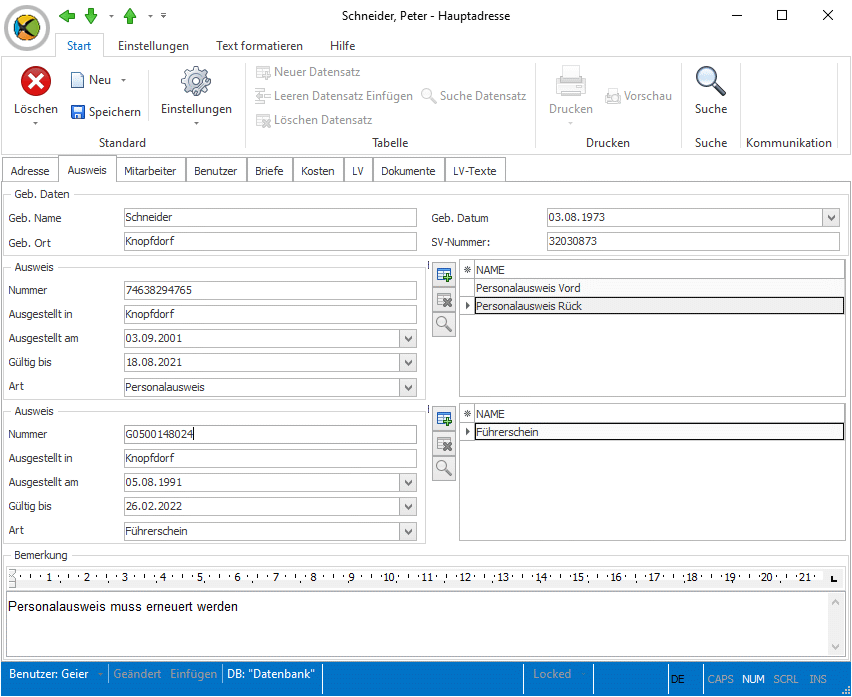Screen dimensions: 852x697
Task: Click the Kommunikation ribbon group label
Action: tap(788, 143)
